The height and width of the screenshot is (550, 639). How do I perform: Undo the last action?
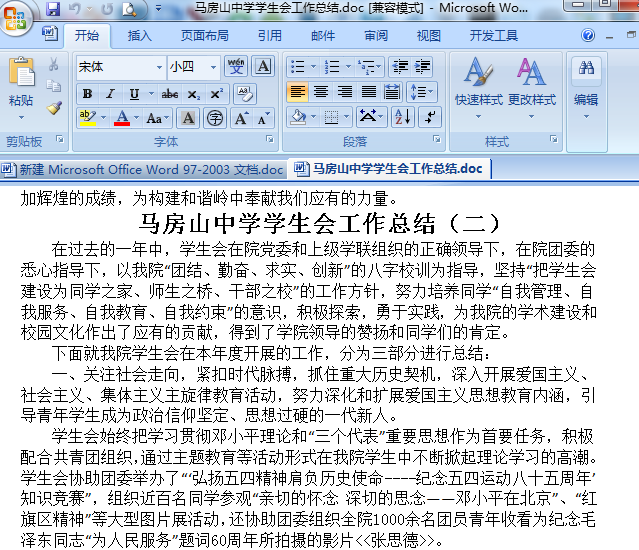(75, 9)
